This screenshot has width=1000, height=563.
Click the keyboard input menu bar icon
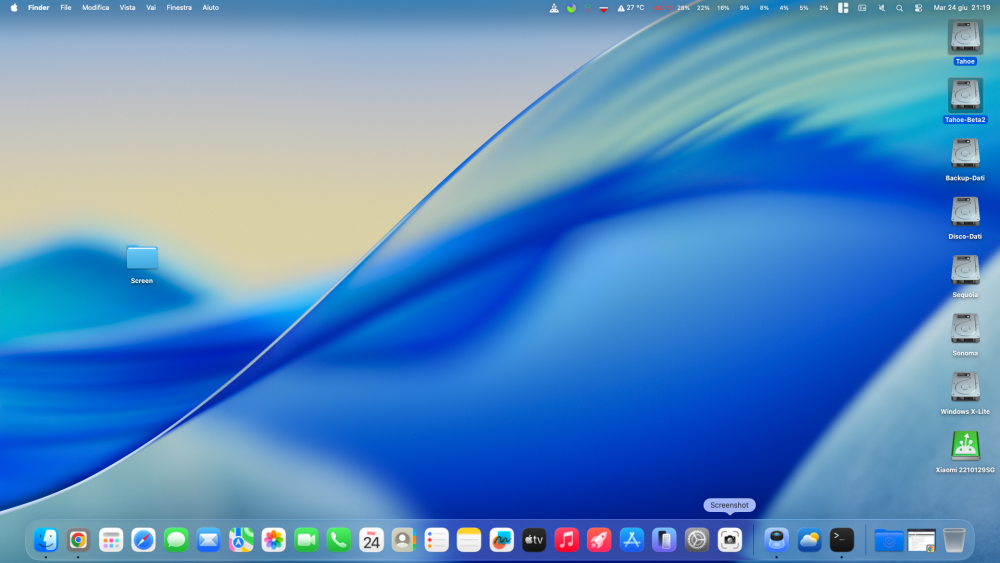(862, 8)
